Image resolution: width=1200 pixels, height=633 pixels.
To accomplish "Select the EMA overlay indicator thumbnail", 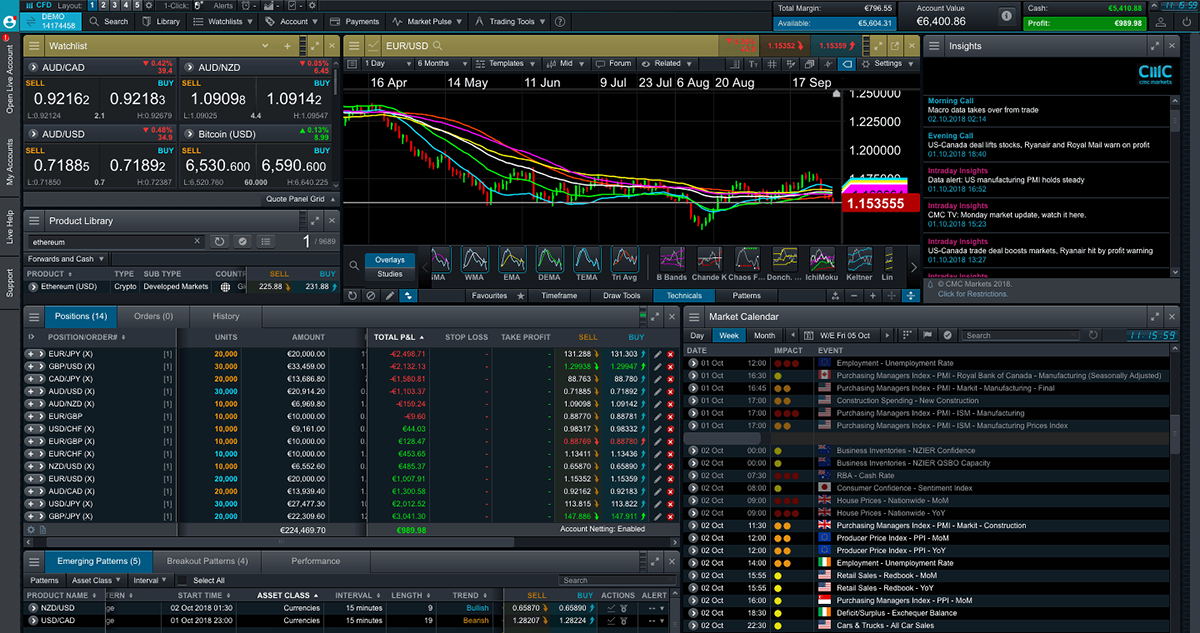I will point(512,260).
